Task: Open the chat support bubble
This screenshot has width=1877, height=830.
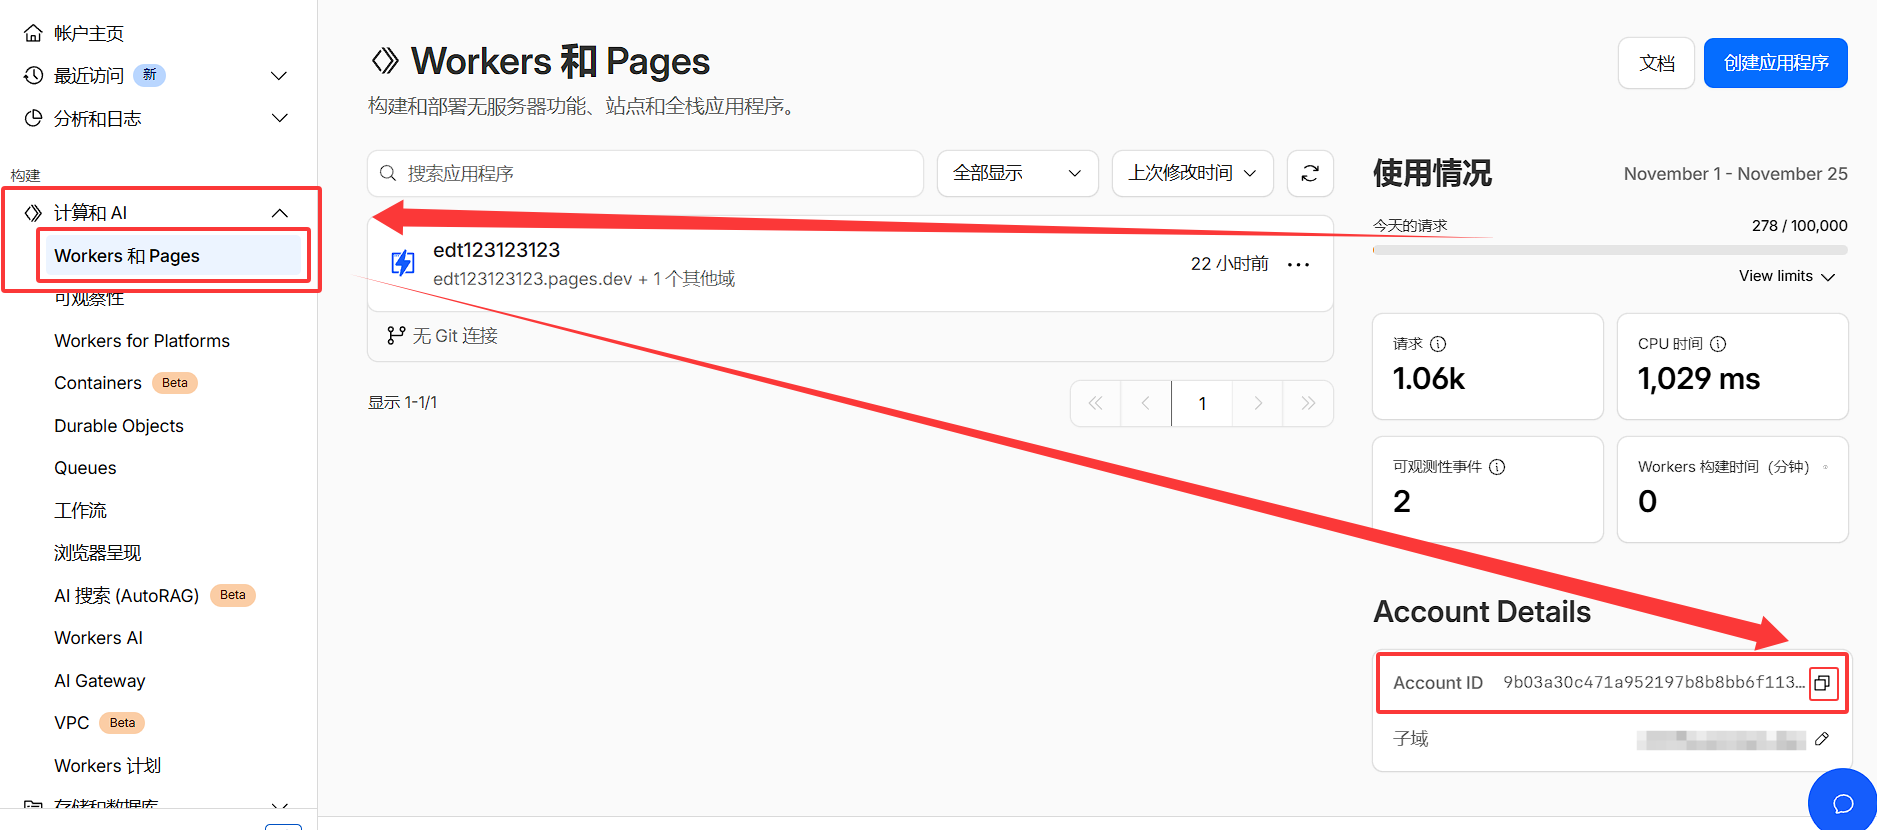Action: pyautogui.click(x=1842, y=803)
